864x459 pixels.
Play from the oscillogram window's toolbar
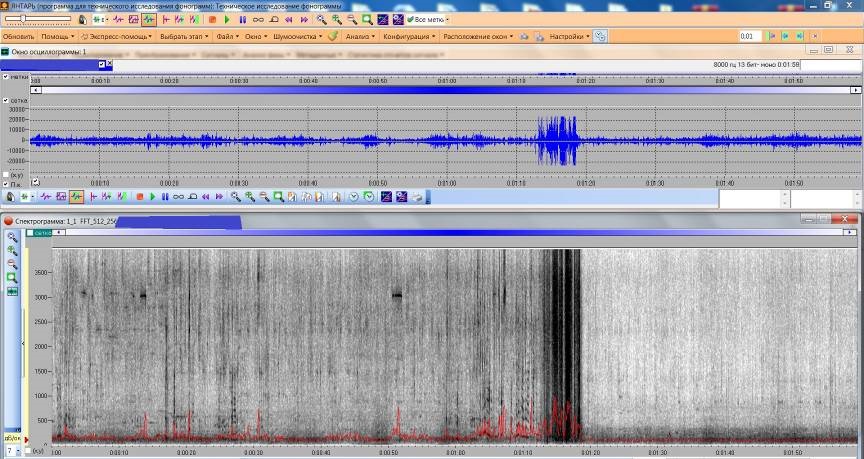pyautogui.click(x=153, y=197)
